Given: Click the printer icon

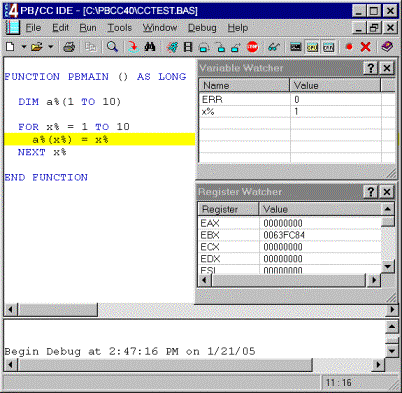Looking at the screenshot, I should click(x=69, y=47).
